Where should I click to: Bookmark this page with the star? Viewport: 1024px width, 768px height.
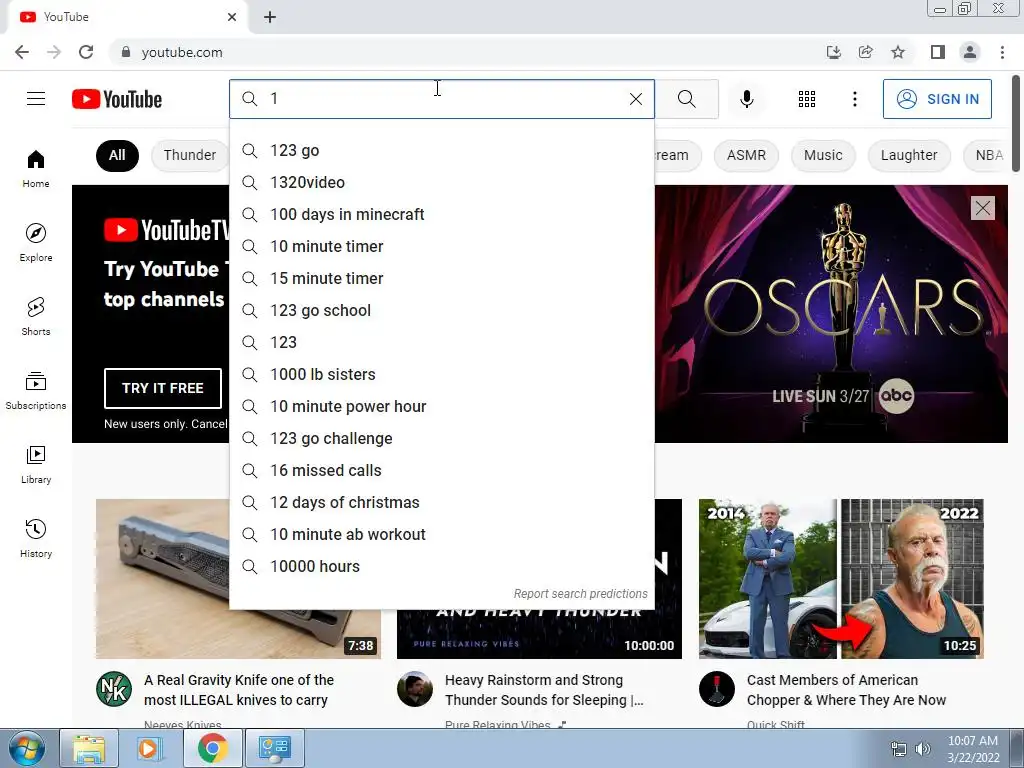[x=898, y=52]
